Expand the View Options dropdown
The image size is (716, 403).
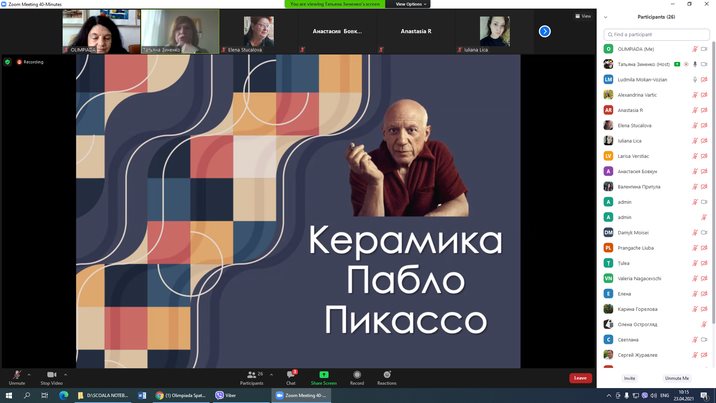coord(411,4)
